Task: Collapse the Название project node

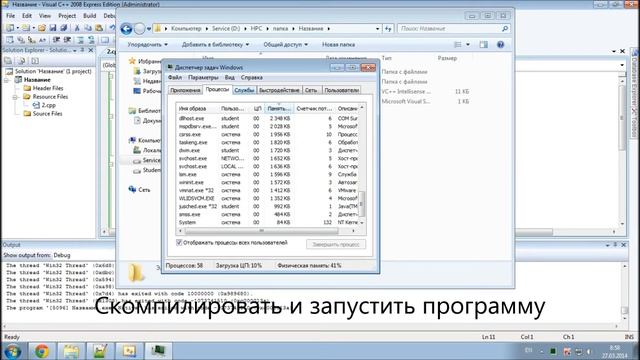Action: tap(7, 80)
